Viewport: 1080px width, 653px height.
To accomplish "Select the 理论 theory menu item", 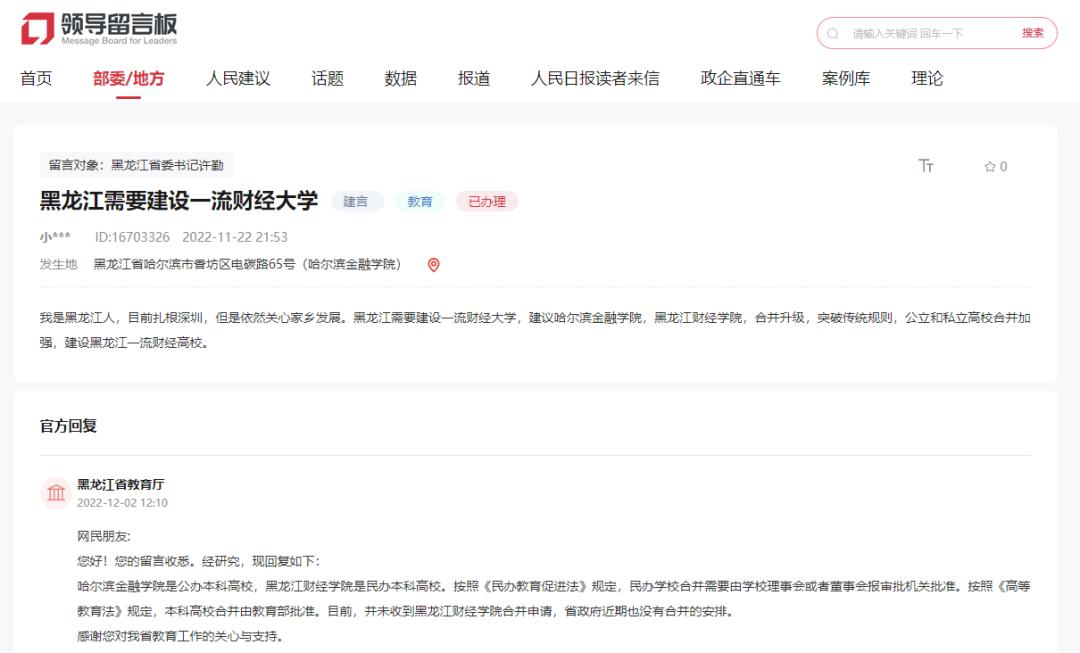I will pyautogui.click(x=927, y=79).
